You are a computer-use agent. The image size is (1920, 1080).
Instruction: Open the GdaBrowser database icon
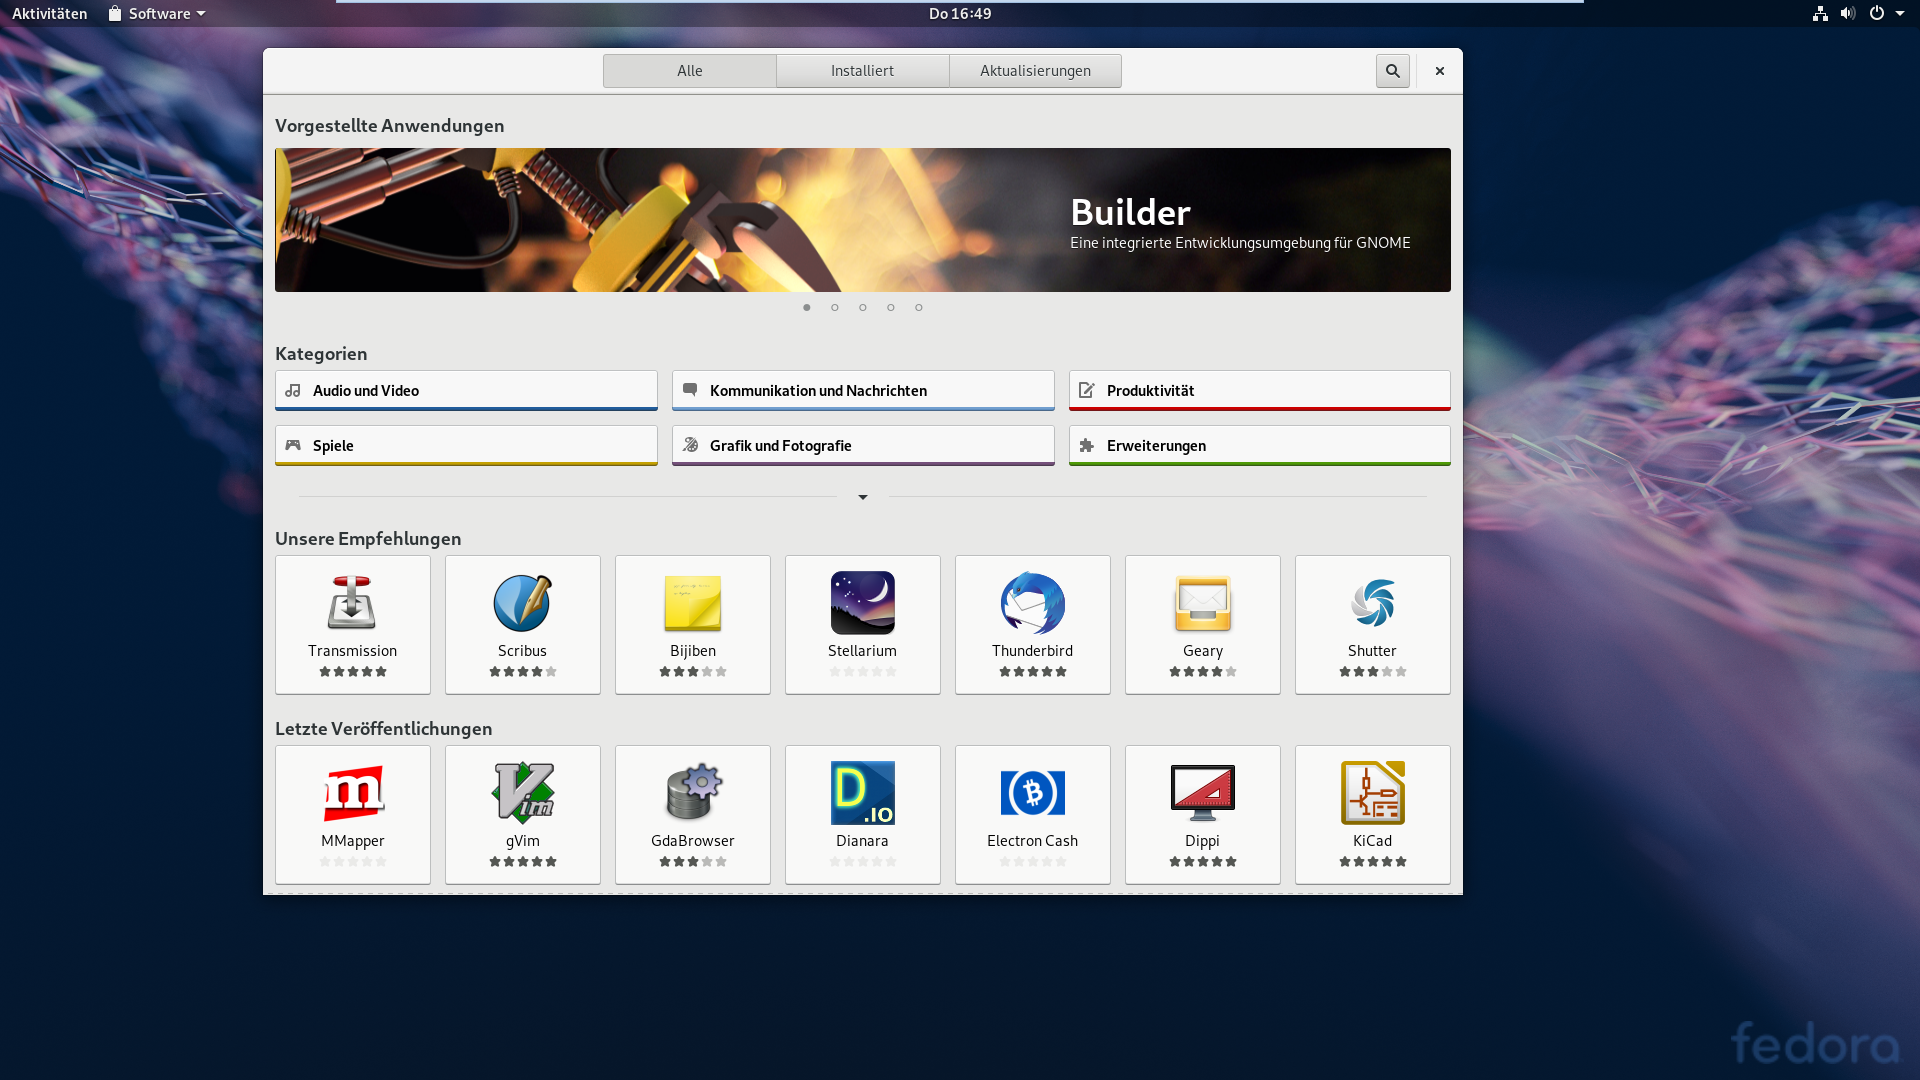pos(692,793)
